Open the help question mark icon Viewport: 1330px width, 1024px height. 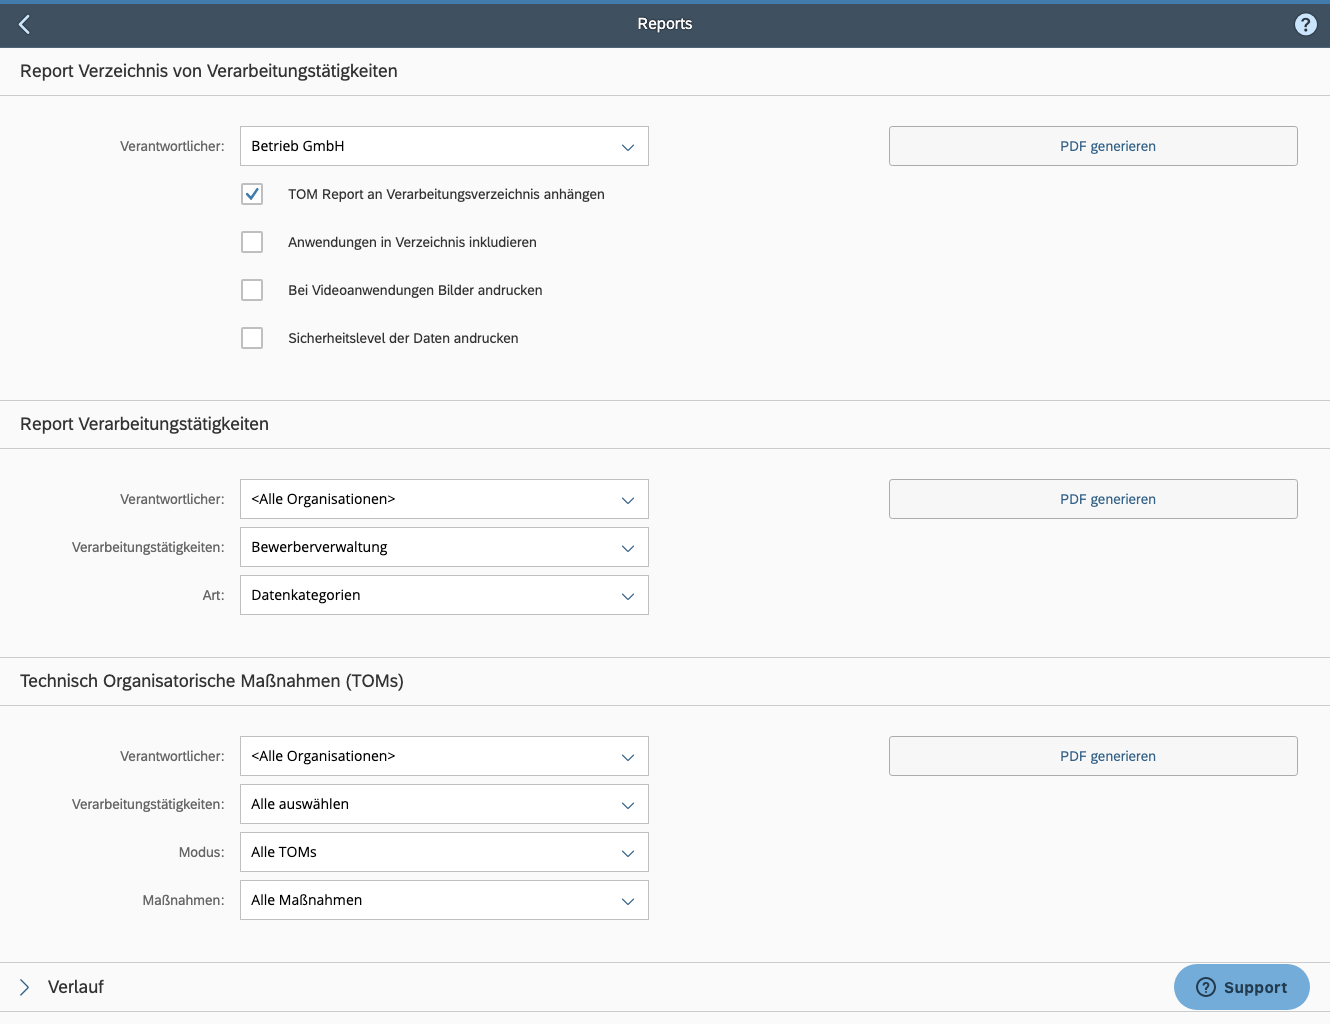(x=1305, y=24)
